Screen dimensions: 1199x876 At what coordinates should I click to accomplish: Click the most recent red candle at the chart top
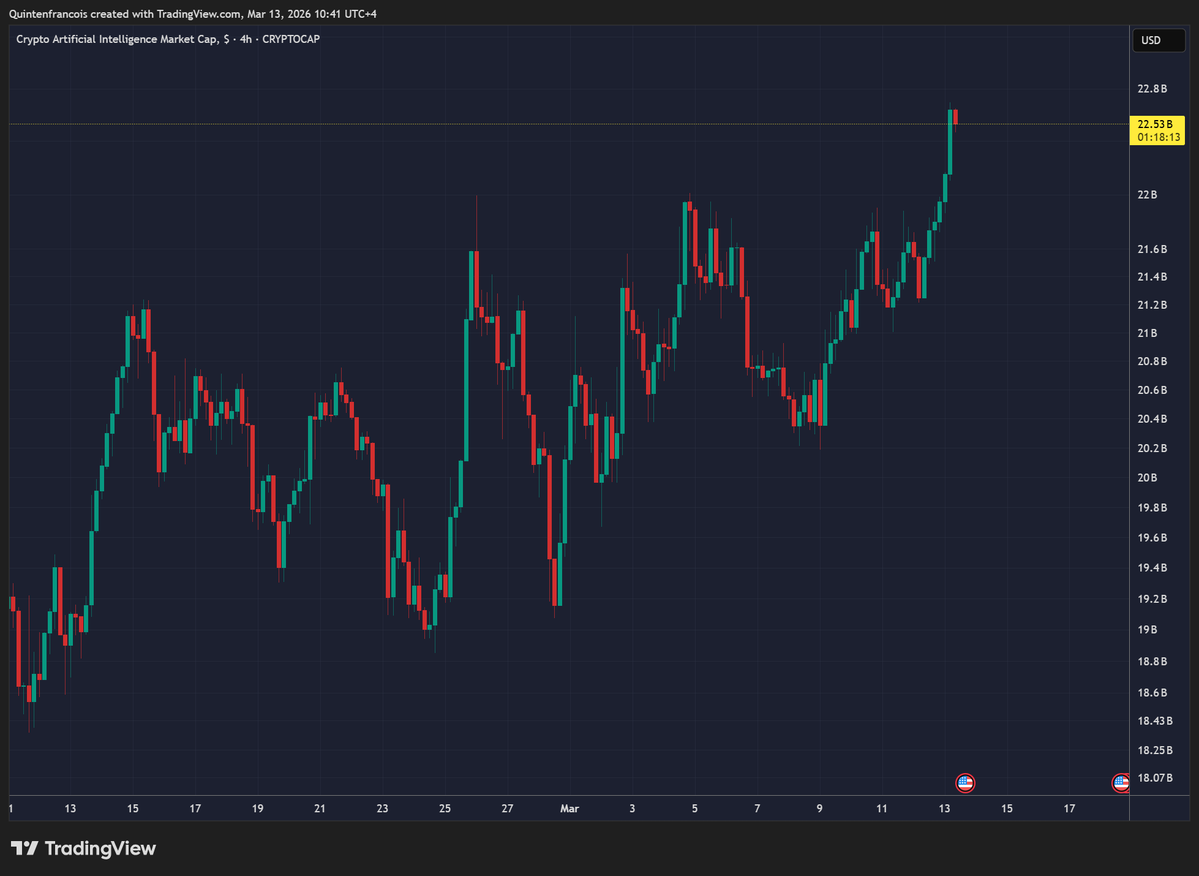pos(955,117)
